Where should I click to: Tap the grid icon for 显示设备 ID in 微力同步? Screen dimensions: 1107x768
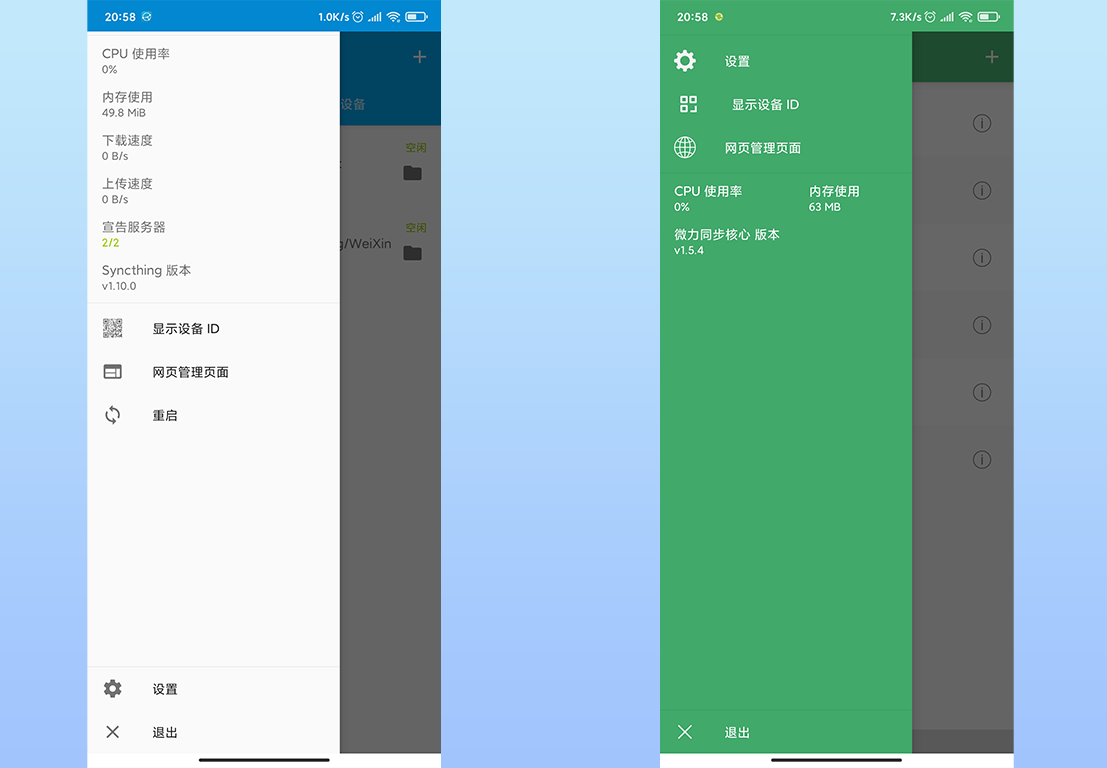[x=688, y=103]
